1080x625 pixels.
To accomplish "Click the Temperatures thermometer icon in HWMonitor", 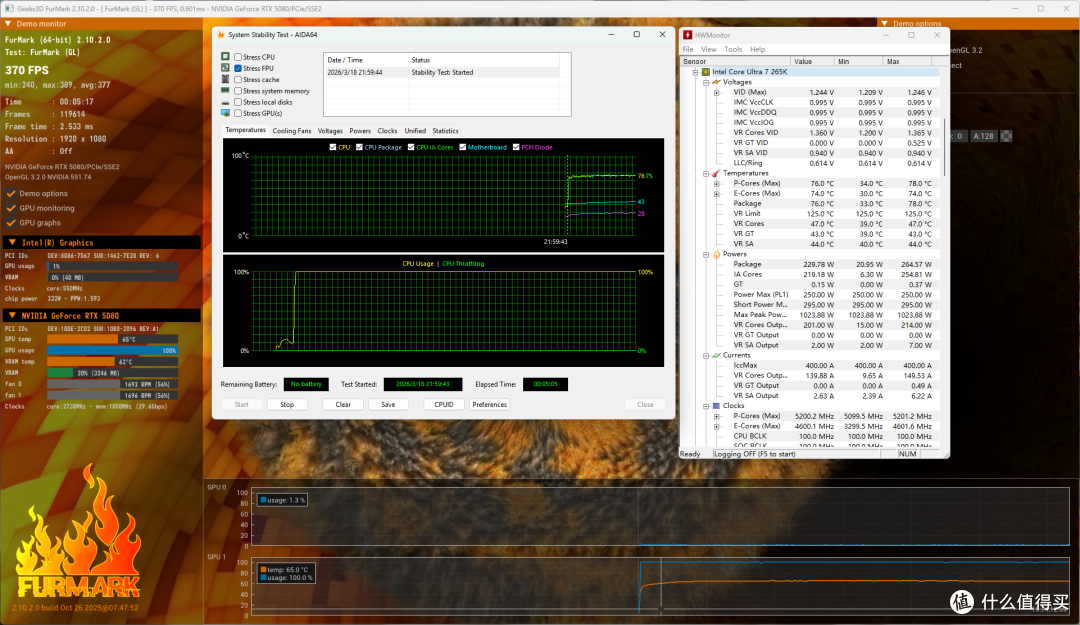I will [x=716, y=173].
